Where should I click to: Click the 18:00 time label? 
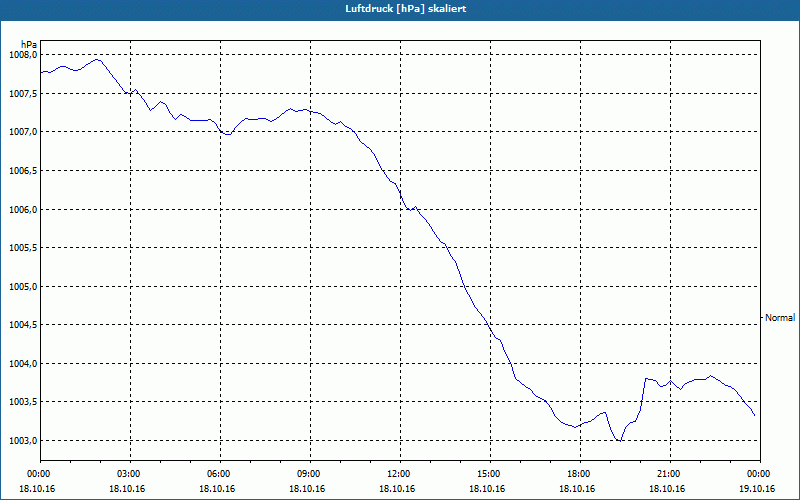tap(580, 474)
